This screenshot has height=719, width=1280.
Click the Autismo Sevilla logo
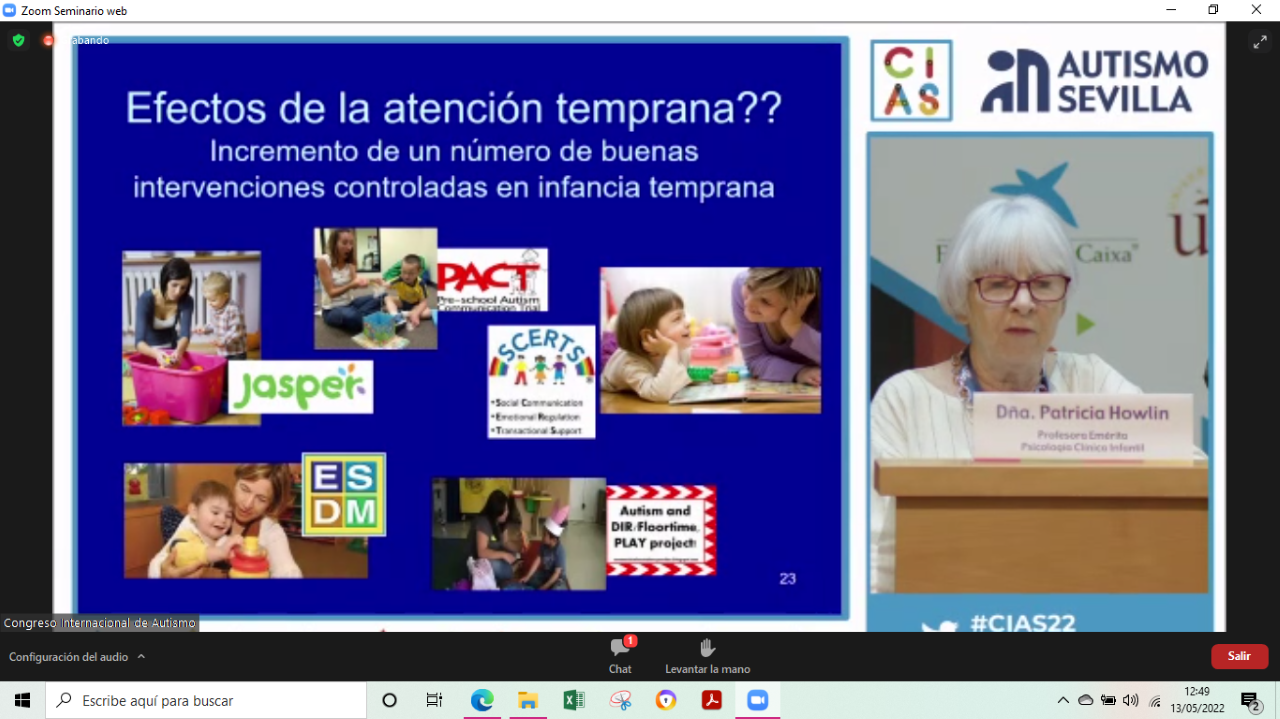(x=1096, y=81)
